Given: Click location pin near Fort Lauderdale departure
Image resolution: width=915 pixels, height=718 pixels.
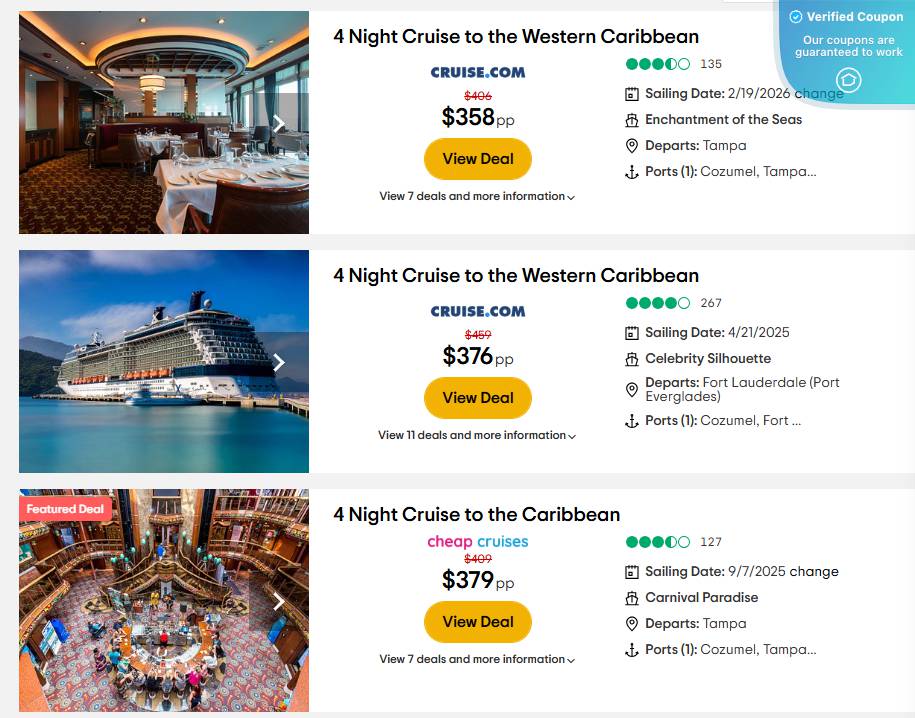Looking at the screenshot, I should coord(632,389).
